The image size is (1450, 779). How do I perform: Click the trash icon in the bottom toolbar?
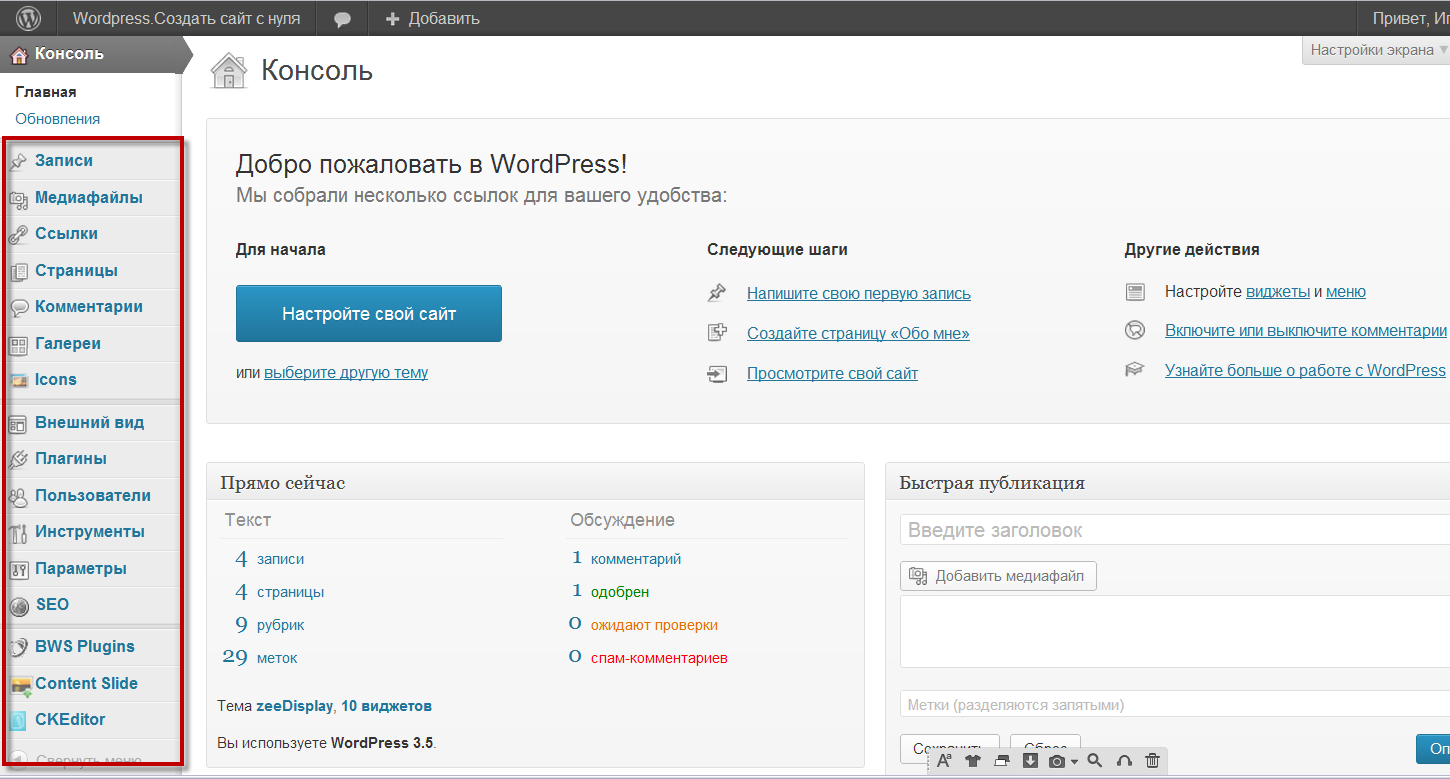(1151, 761)
